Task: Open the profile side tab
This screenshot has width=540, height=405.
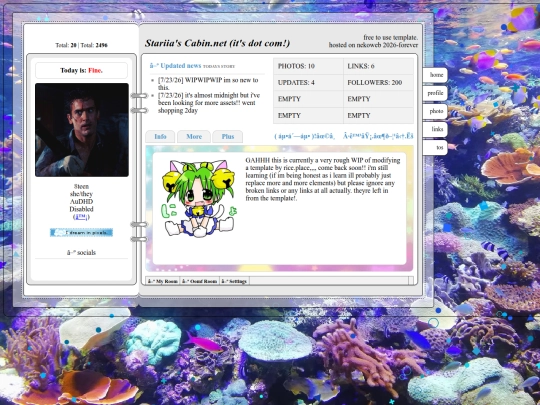Action: [x=435, y=93]
